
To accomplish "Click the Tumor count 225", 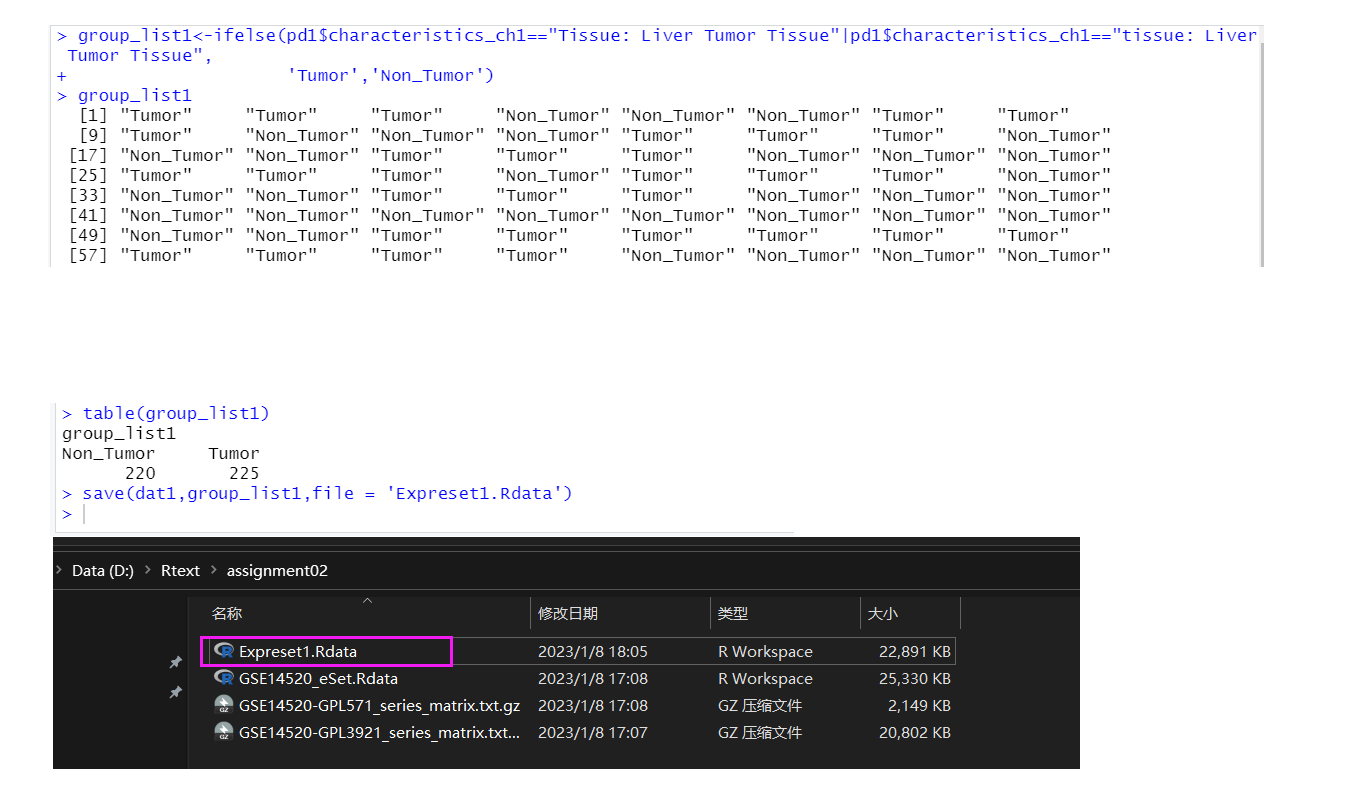I will coord(244,473).
